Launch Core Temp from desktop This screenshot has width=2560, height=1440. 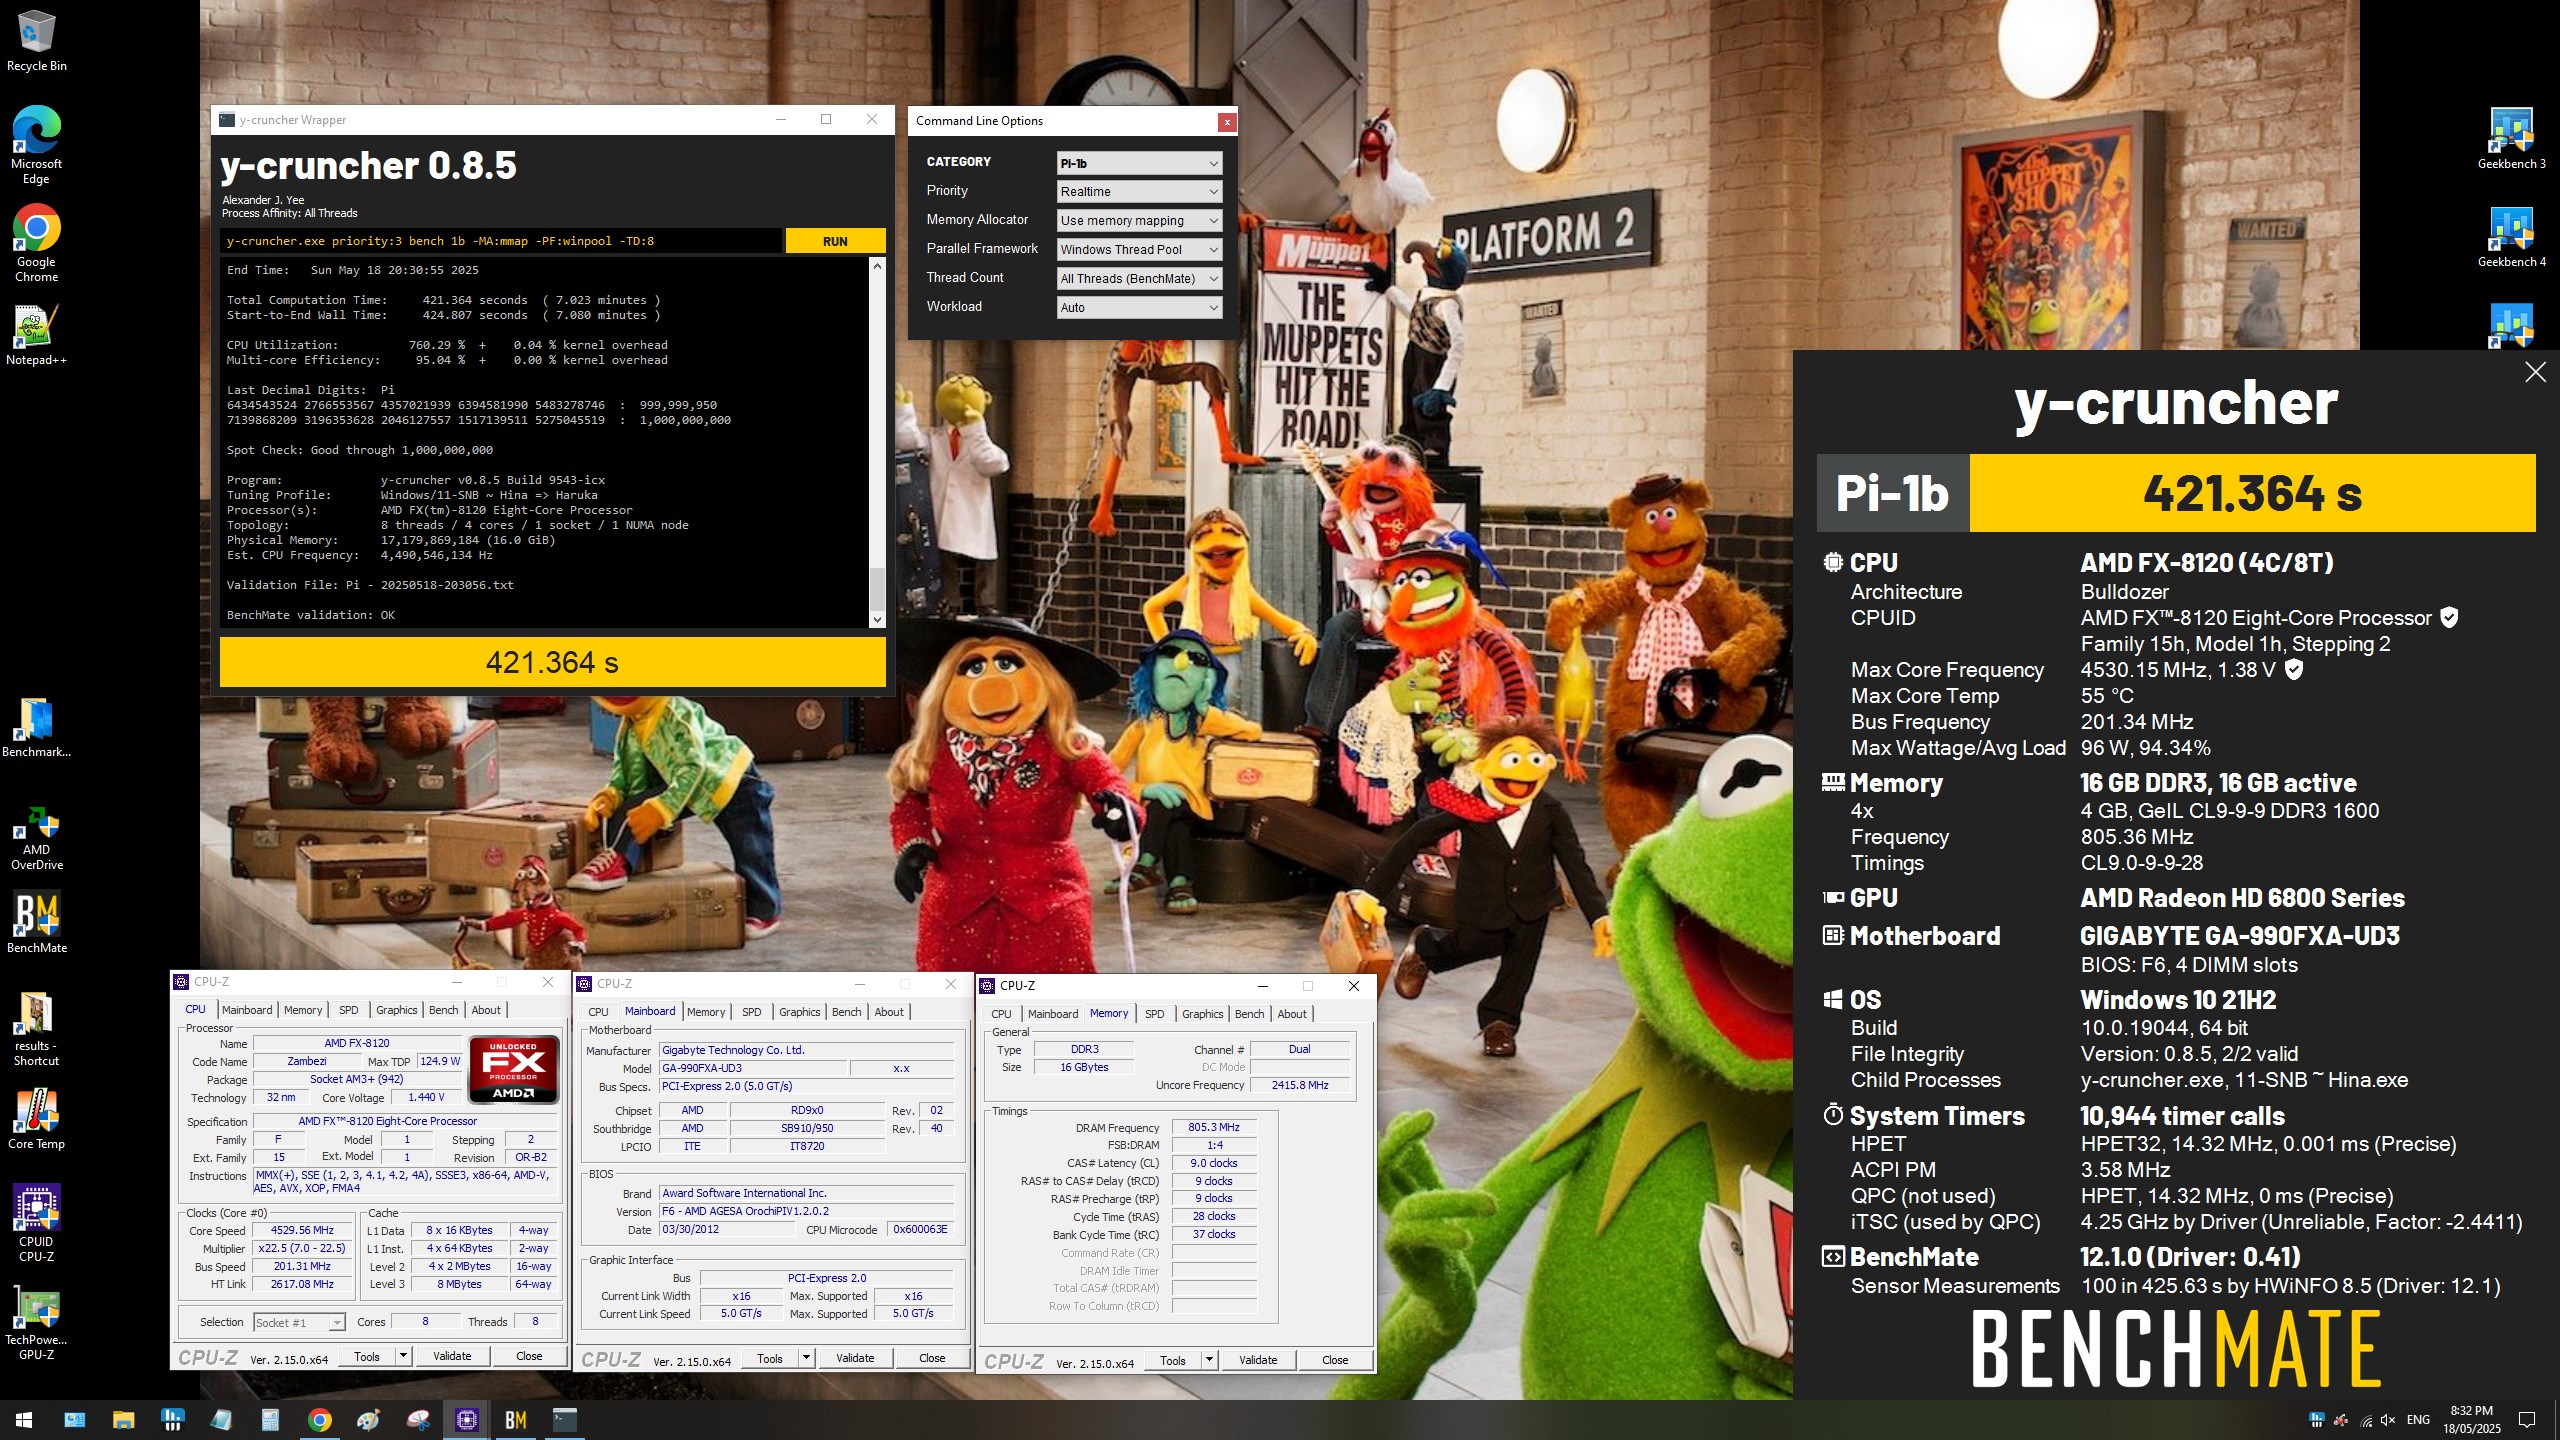36,1119
